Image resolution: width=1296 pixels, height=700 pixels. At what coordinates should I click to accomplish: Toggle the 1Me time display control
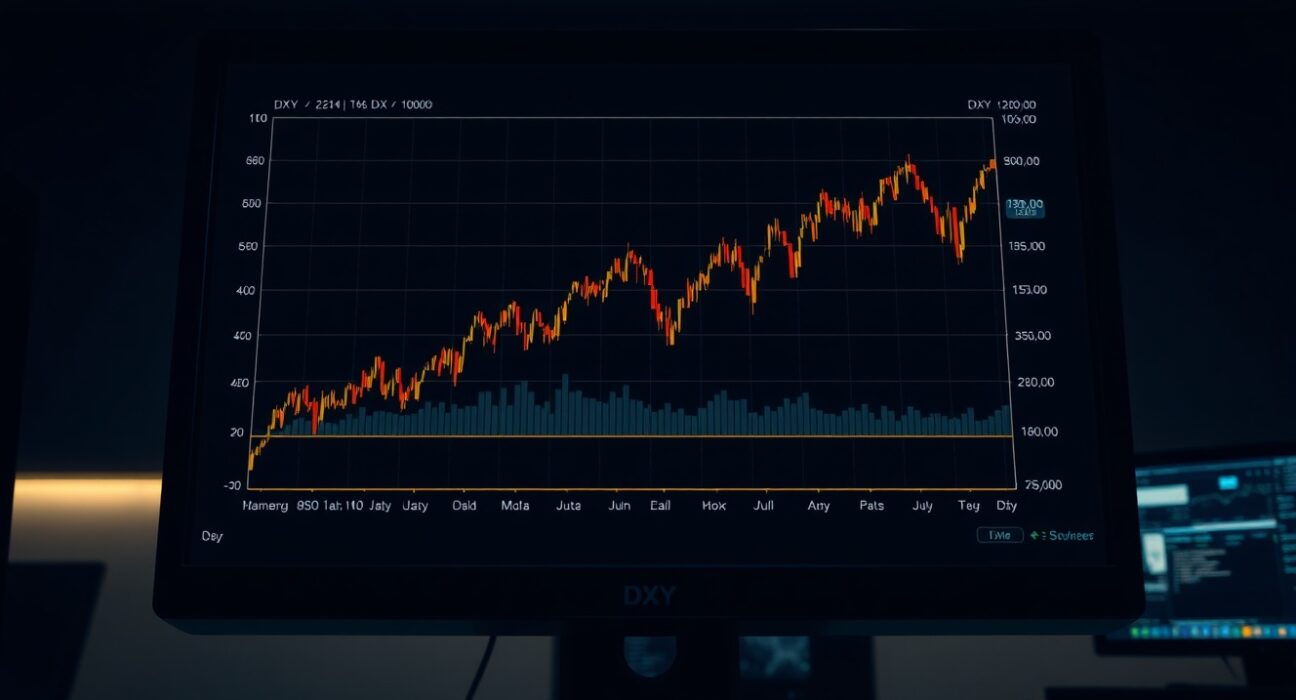coord(998,535)
